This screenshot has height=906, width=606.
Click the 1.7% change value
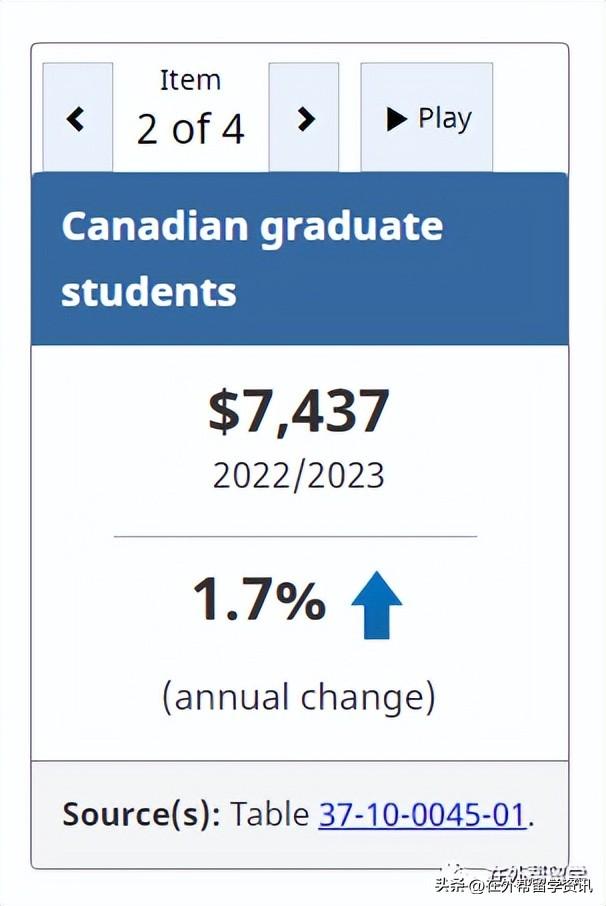[259, 600]
